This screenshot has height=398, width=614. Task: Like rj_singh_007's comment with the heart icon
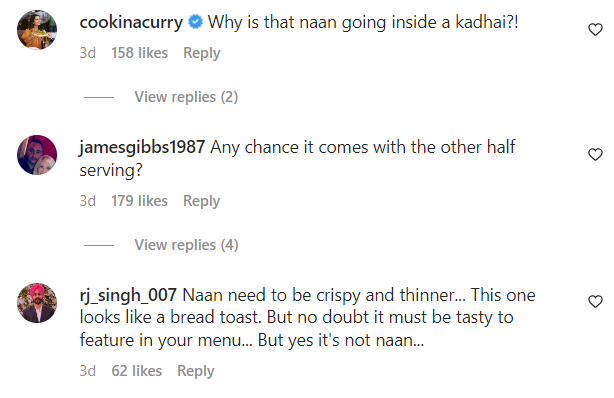pyautogui.click(x=595, y=302)
